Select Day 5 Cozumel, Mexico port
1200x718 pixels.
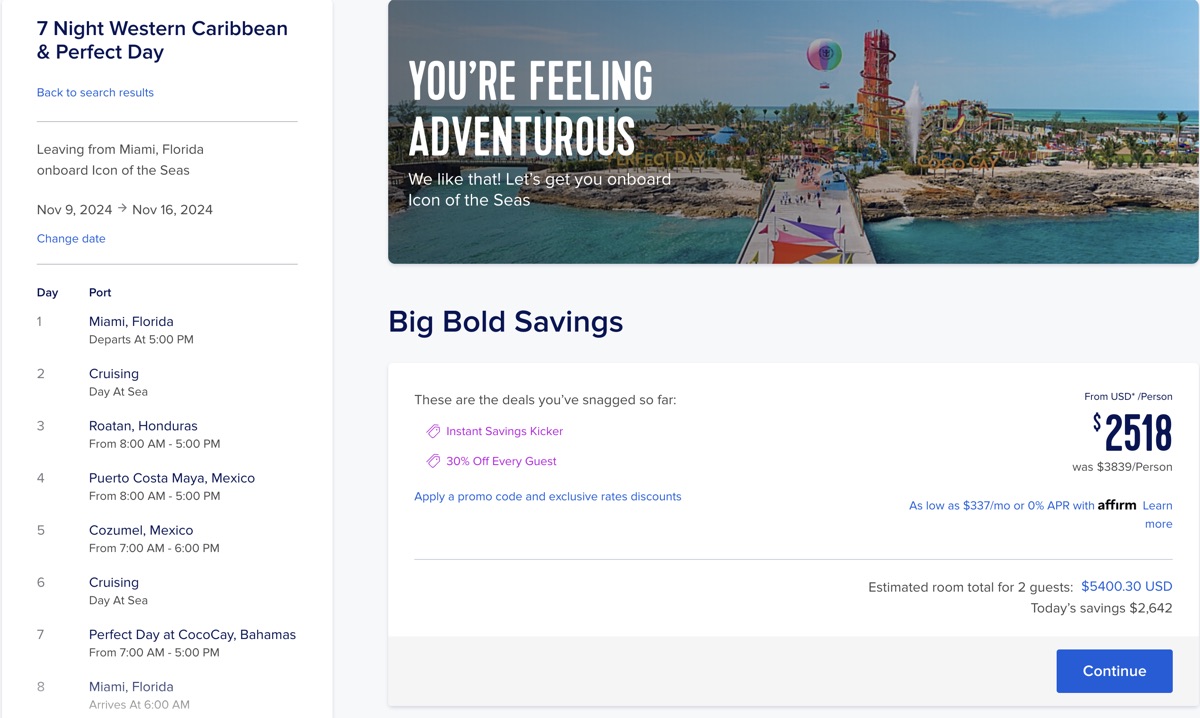141,538
